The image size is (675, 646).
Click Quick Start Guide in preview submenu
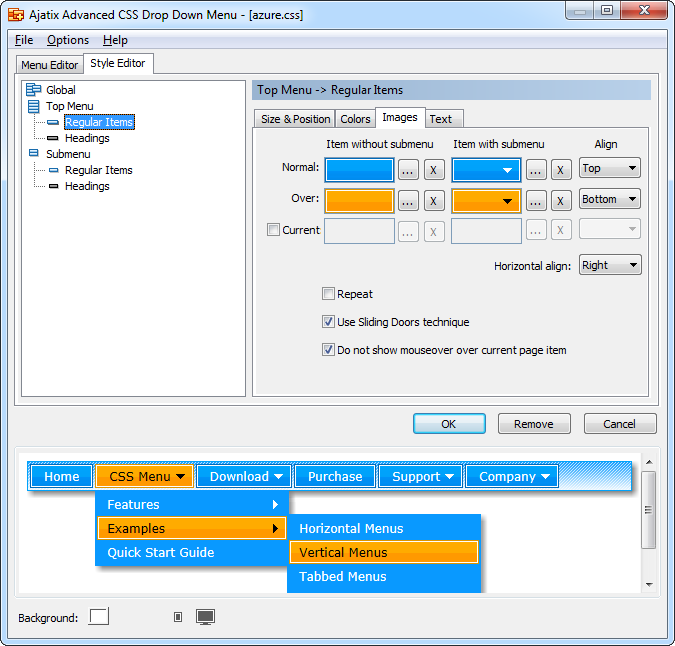(192, 552)
